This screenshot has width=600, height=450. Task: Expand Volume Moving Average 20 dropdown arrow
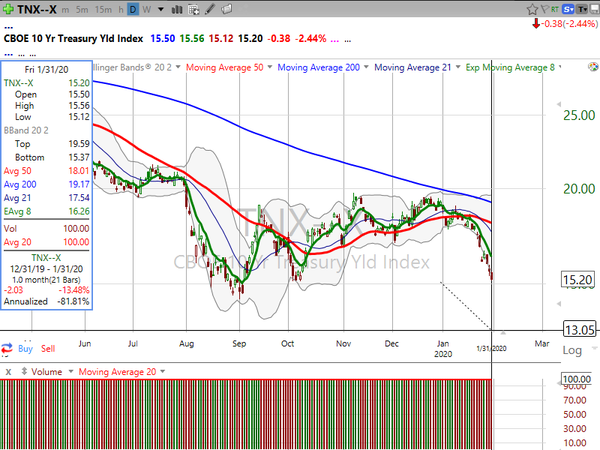tap(163, 372)
